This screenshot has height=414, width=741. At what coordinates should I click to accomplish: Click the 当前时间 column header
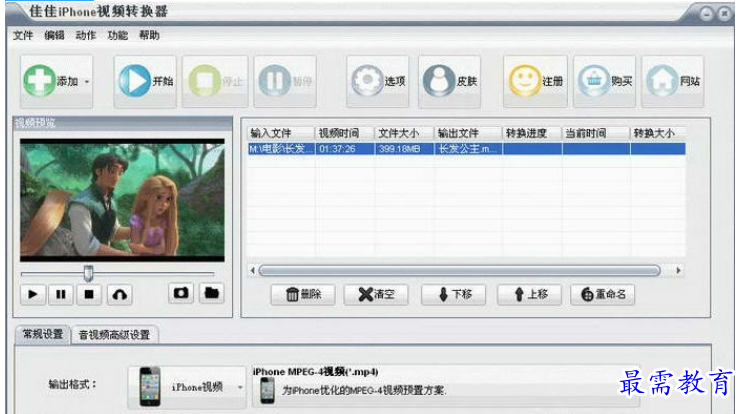[x=596, y=133]
